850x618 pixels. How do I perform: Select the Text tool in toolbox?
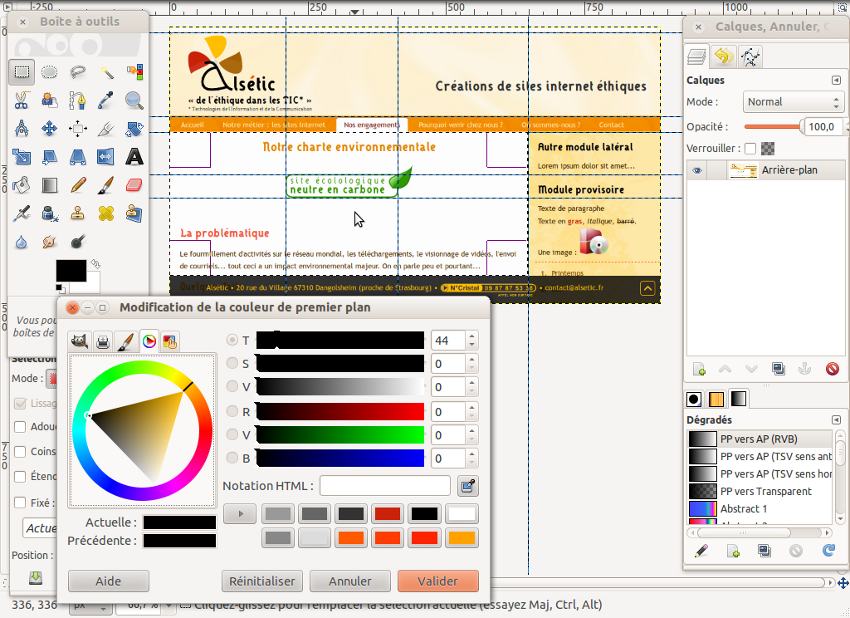click(134, 157)
